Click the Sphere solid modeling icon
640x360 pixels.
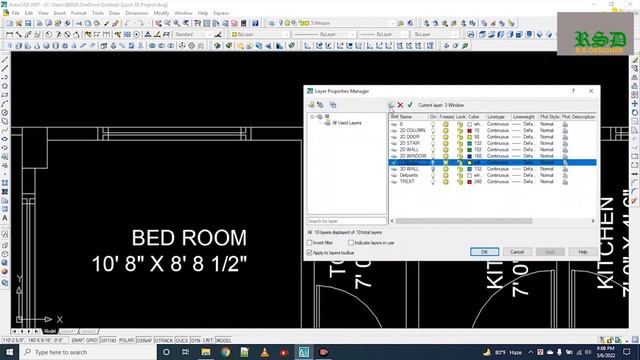point(46,46)
